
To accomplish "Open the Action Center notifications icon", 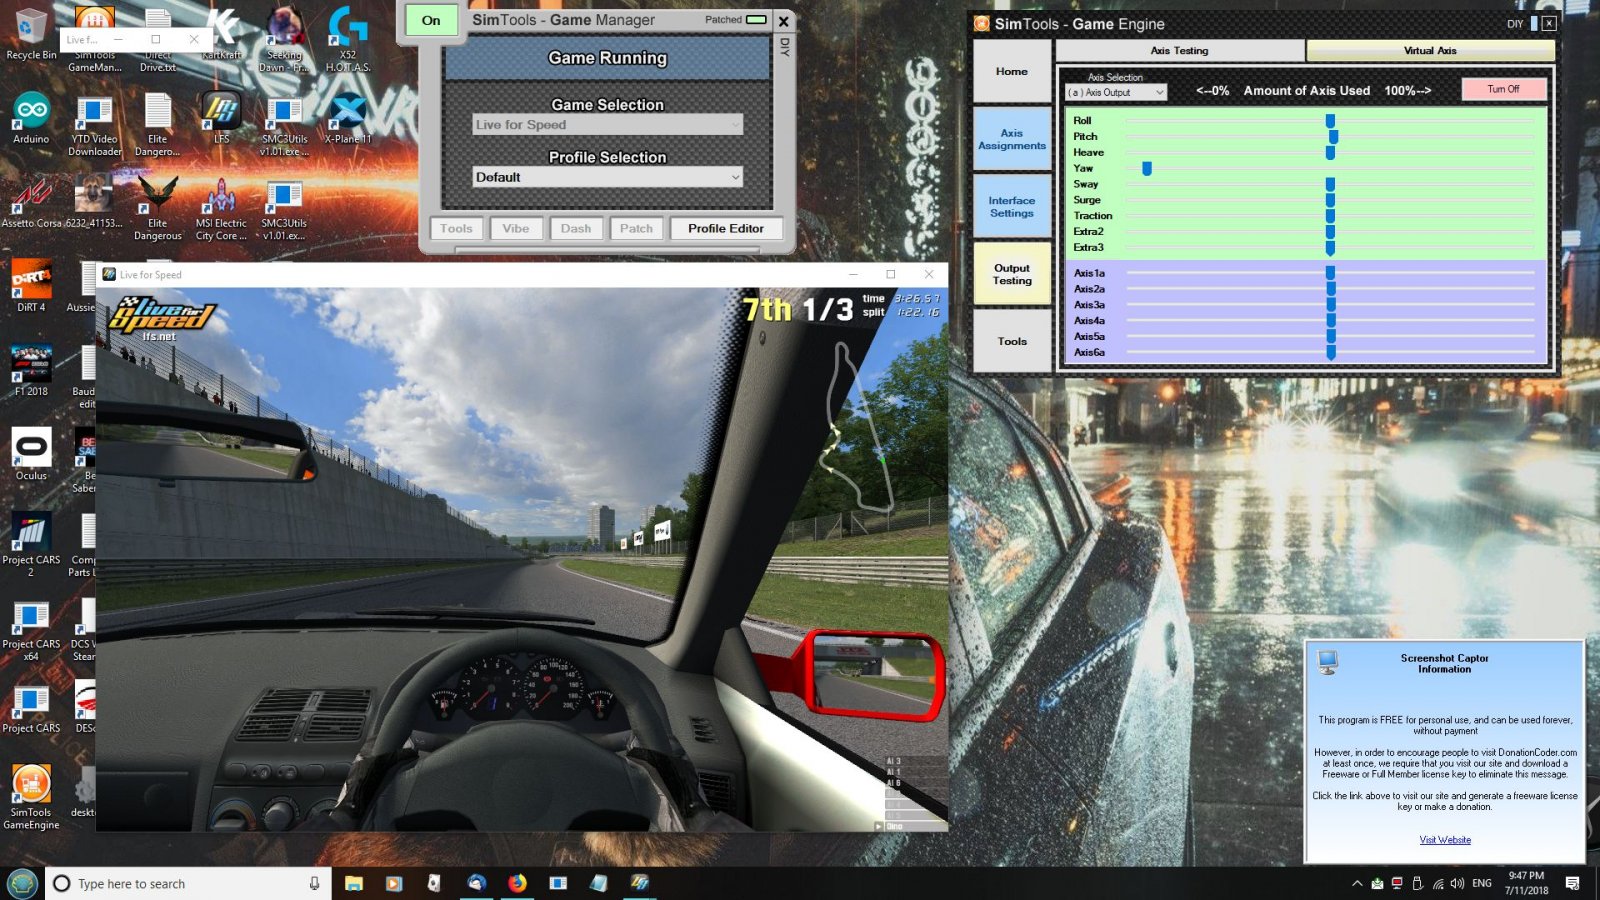I will click(1572, 883).
